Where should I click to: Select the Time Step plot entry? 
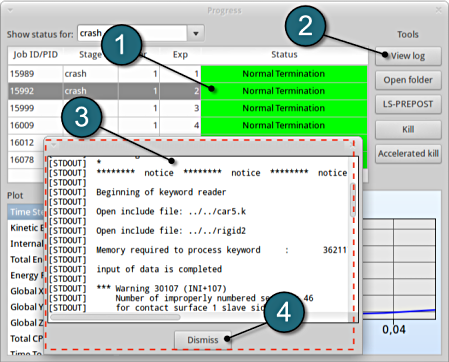(x=26, y=212)
